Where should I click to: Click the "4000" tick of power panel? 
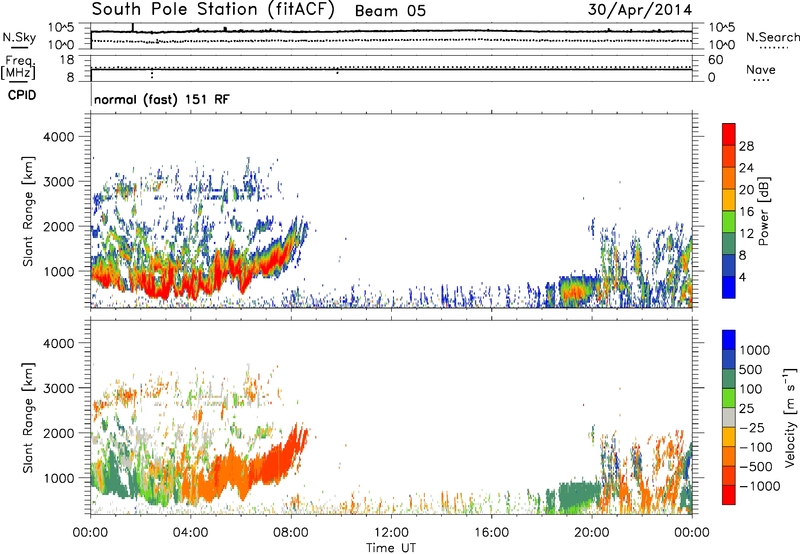(x=58, y=137)
